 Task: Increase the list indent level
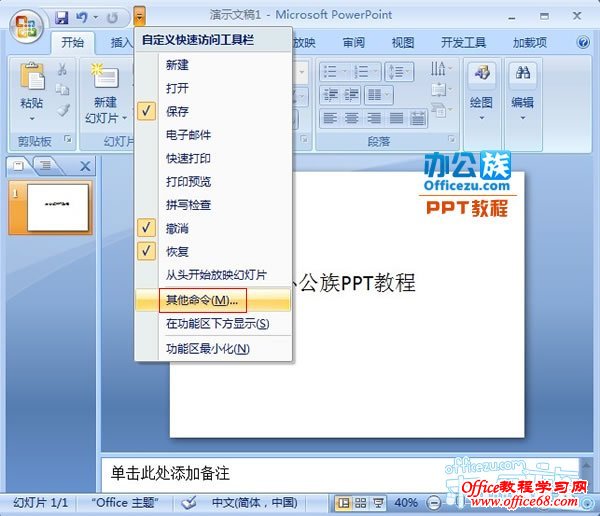351,95
